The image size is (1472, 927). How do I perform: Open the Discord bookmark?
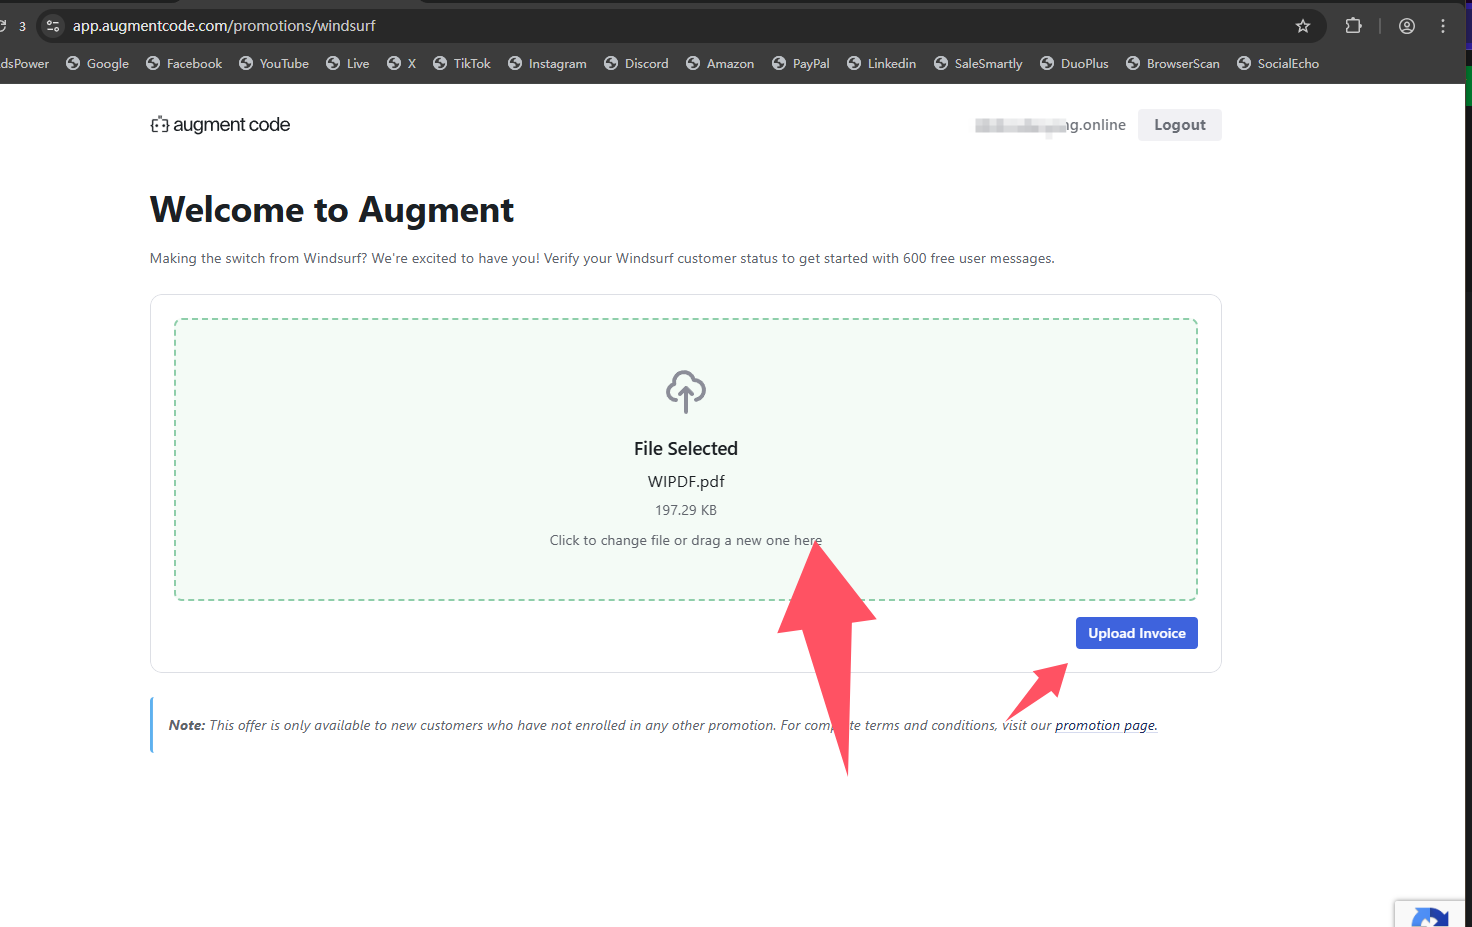(x=636, y=63)
